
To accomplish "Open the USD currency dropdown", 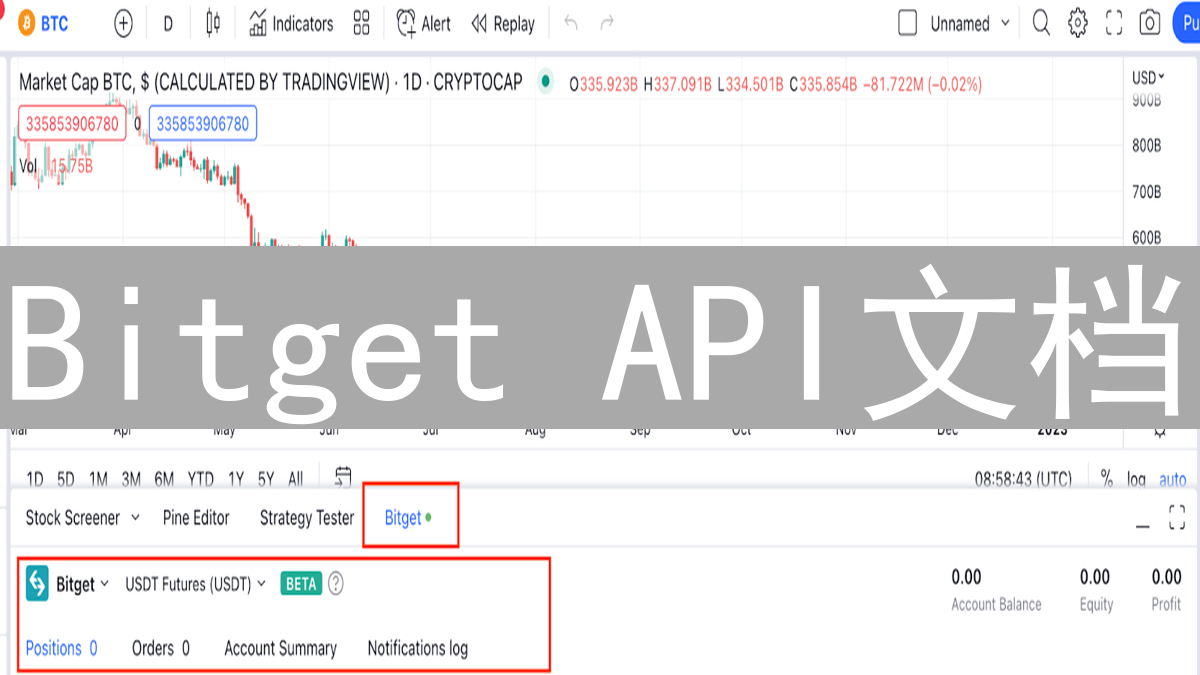I will point(1148,77).
